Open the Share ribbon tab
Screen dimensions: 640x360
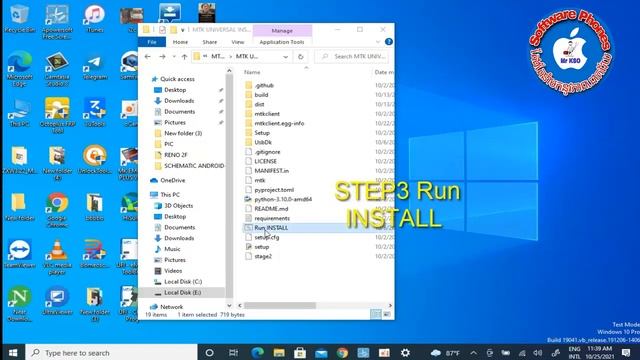pos(209,42)
